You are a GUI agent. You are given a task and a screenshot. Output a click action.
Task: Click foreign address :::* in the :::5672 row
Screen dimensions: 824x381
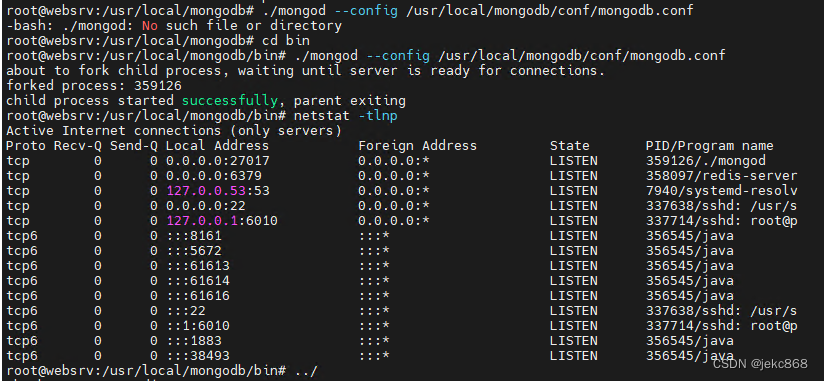tap(374, 251)
